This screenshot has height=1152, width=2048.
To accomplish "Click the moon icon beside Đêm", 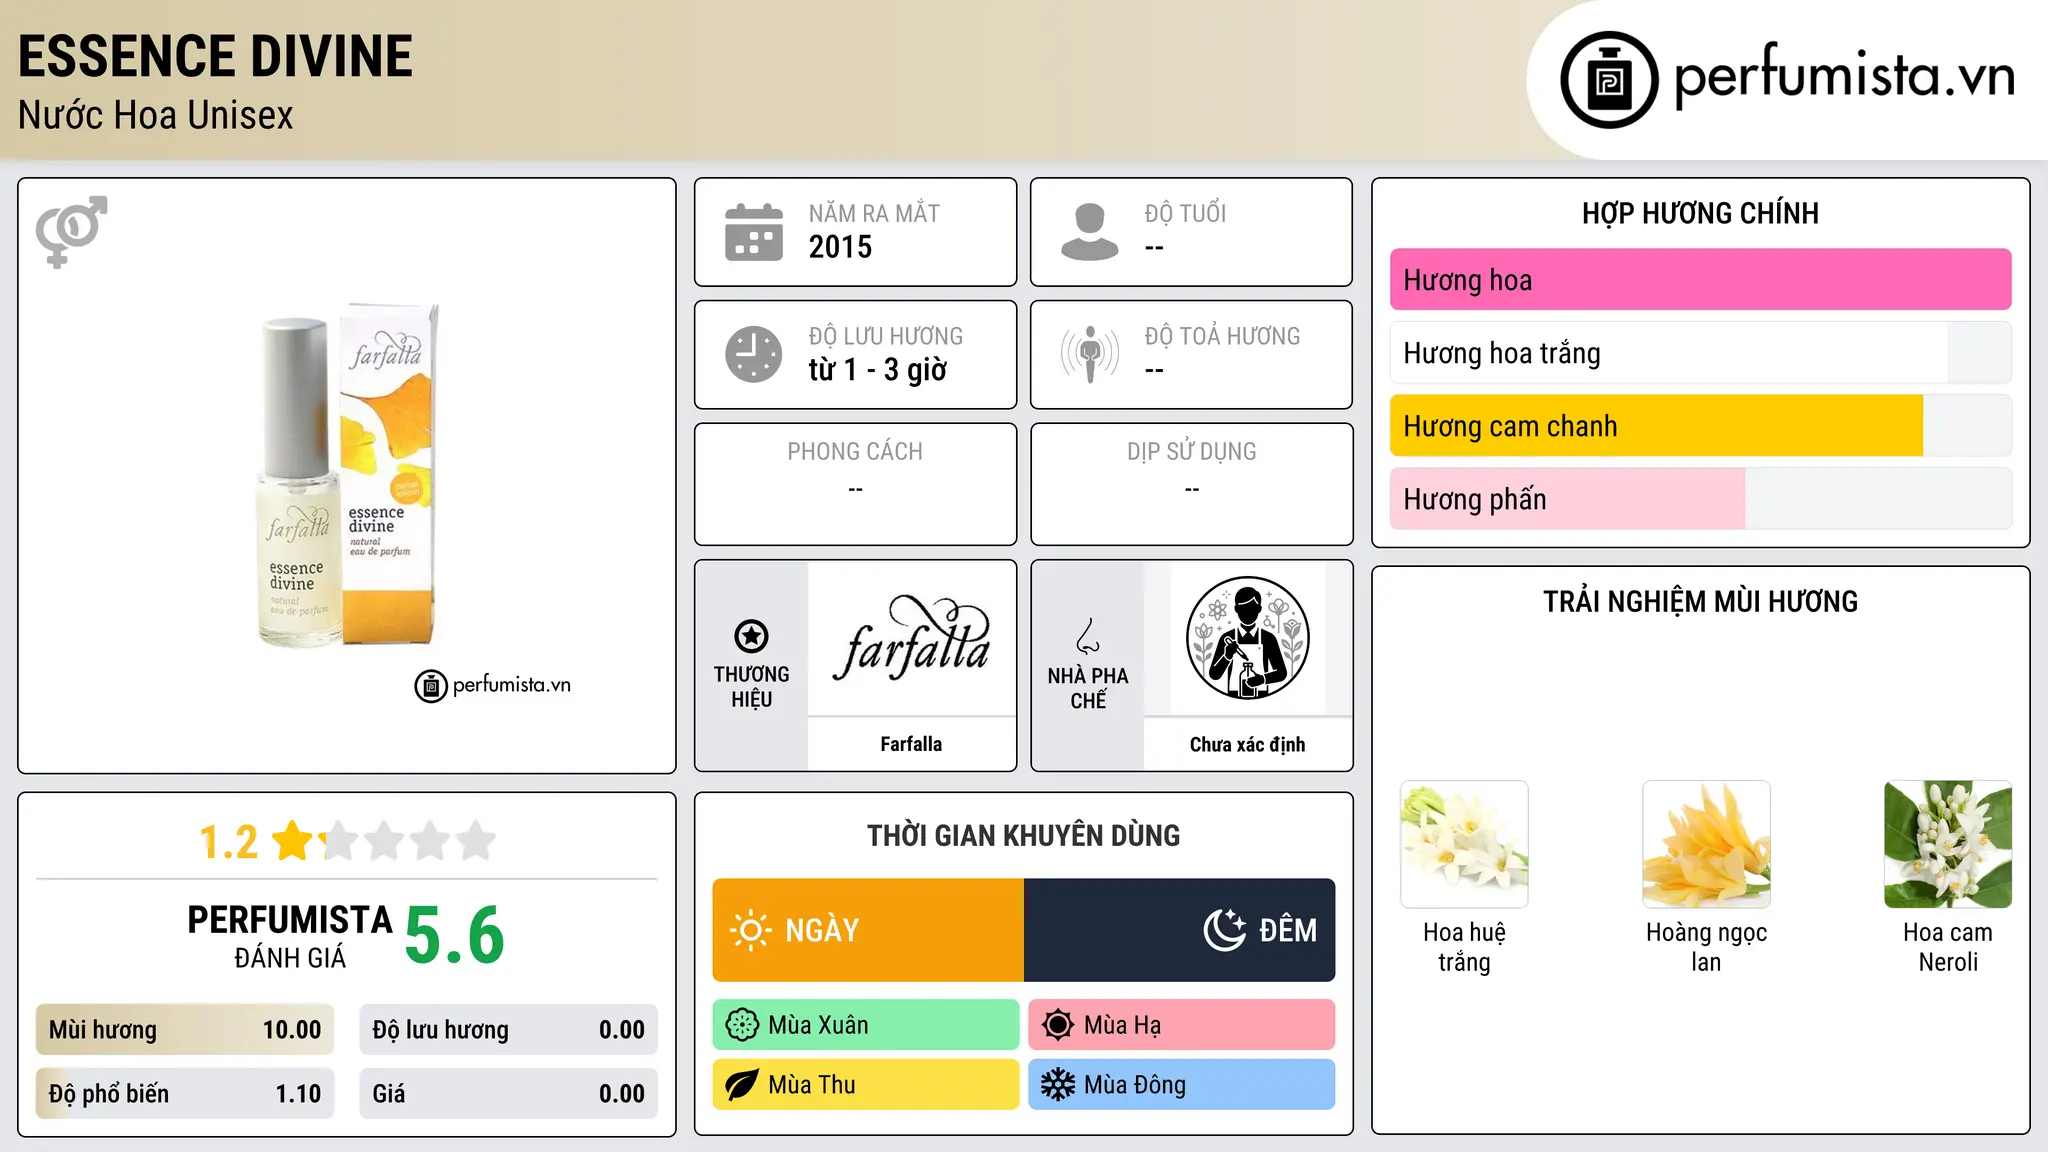I will [1225, 930].
